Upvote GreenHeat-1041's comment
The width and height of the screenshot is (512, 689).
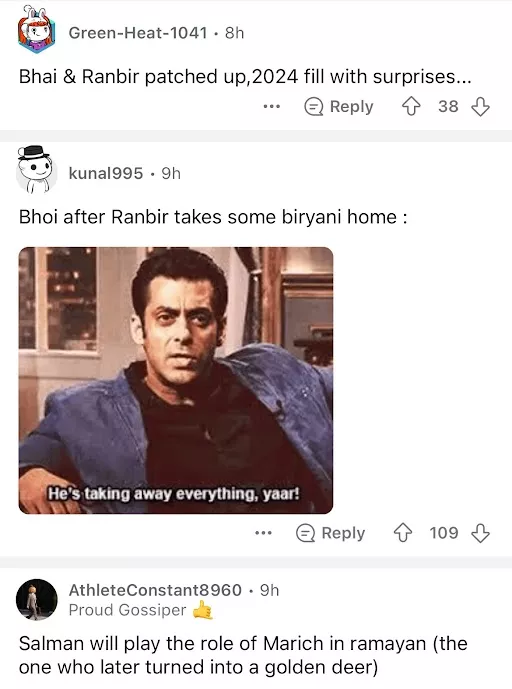[411, 107]
